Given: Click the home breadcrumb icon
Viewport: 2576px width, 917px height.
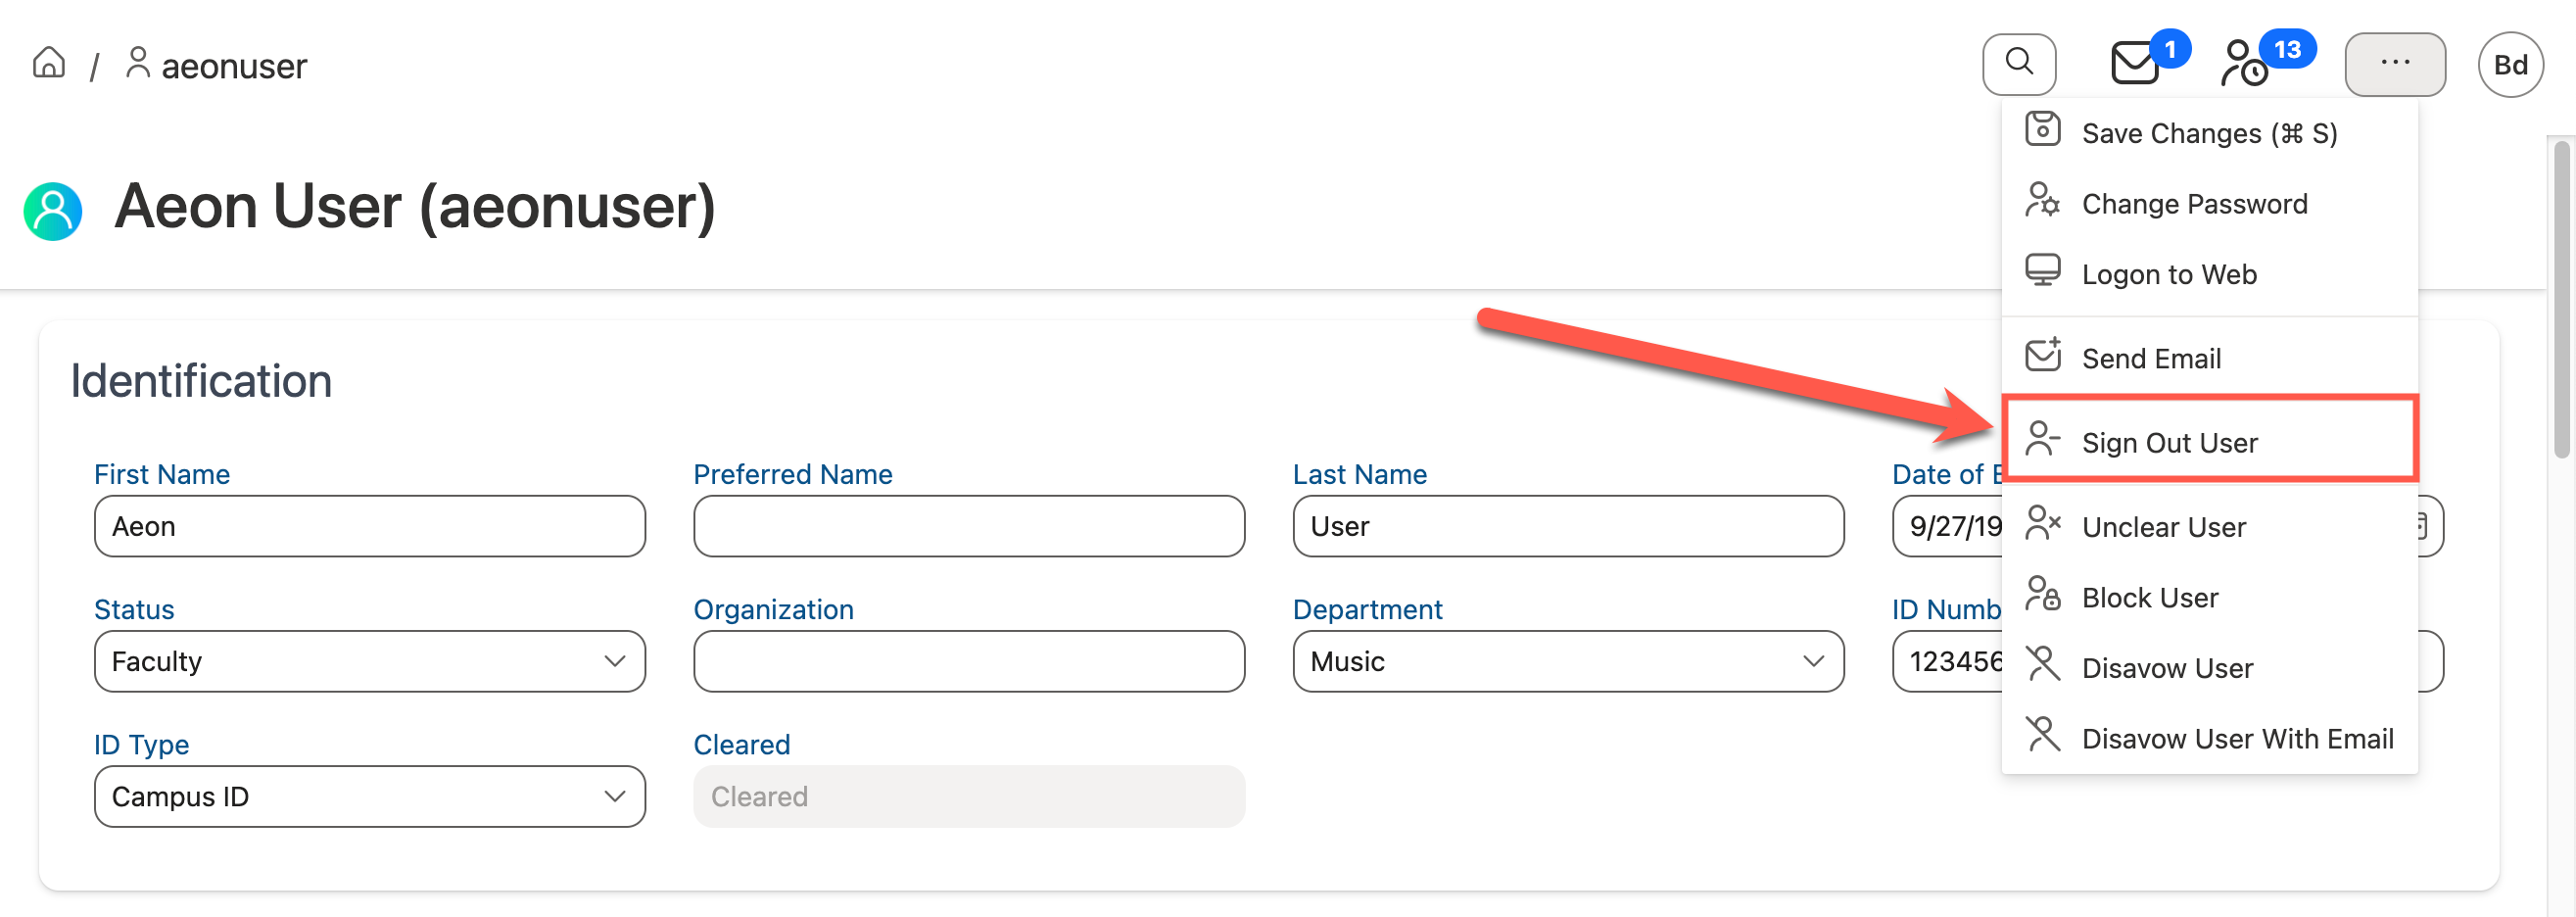Looking at the screenshot, I should (x=48, y=62).
